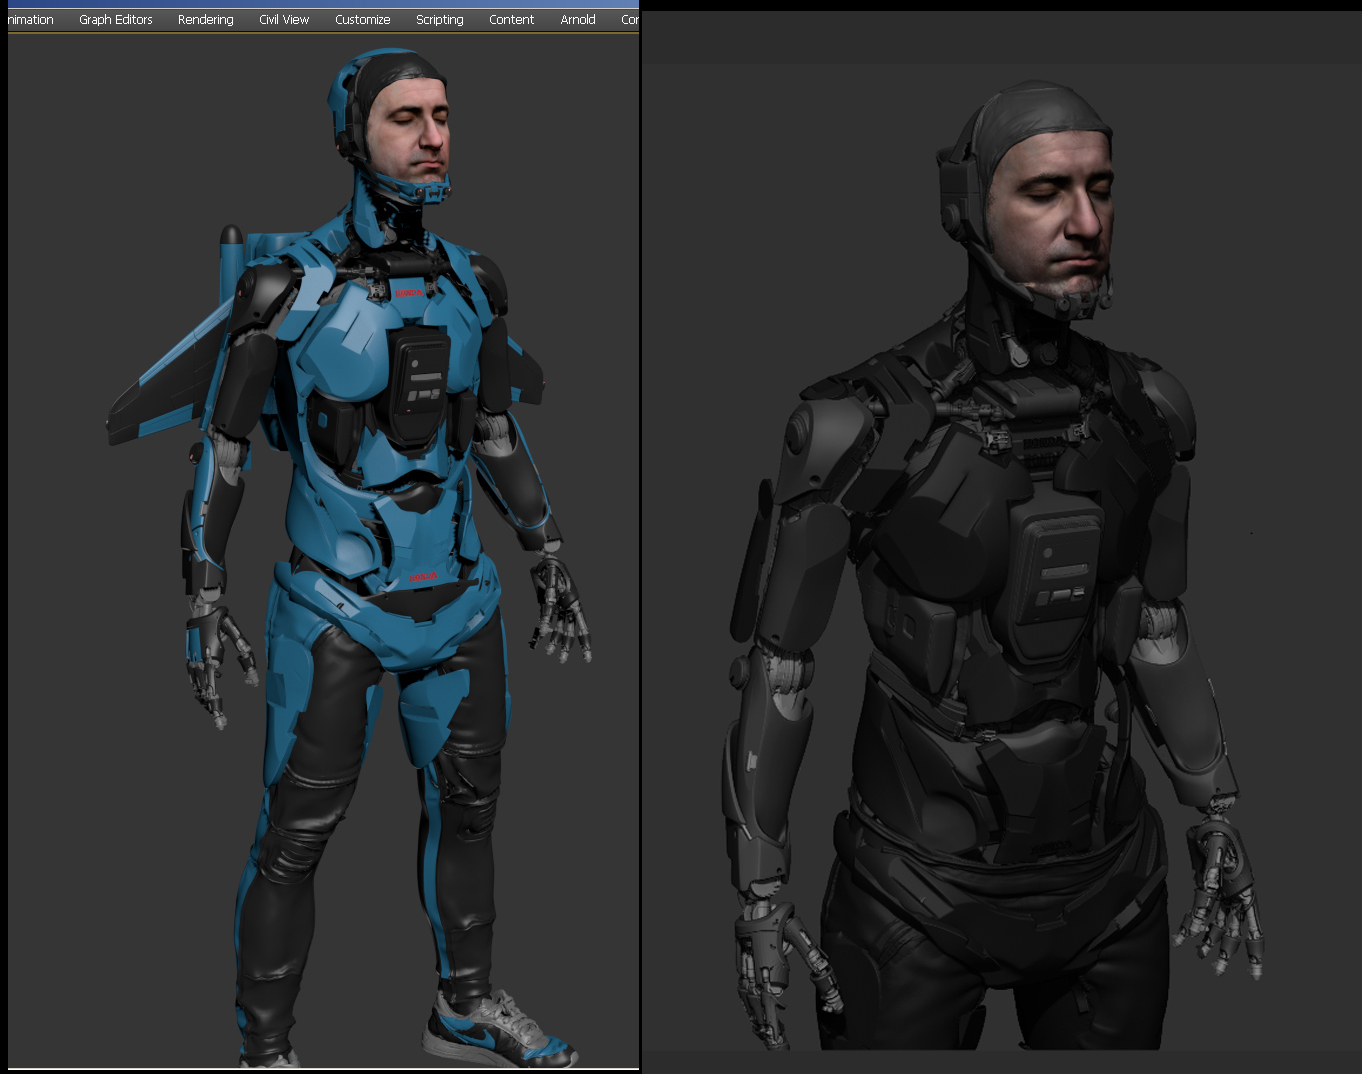Open the Civil View menu
This screenshot has height=1074, width=1362.
pos(284,20)
